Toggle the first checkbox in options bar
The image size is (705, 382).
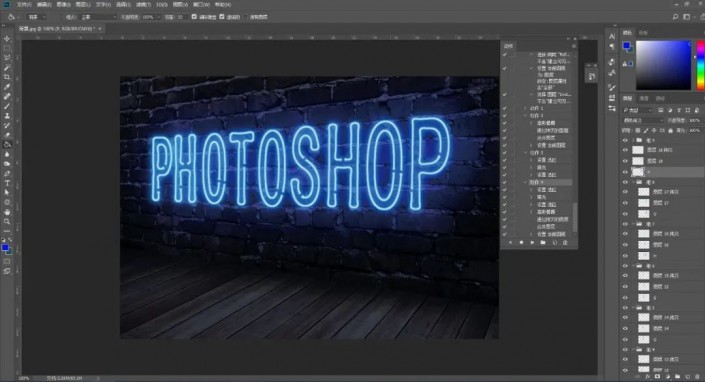(x=194, y=17)
